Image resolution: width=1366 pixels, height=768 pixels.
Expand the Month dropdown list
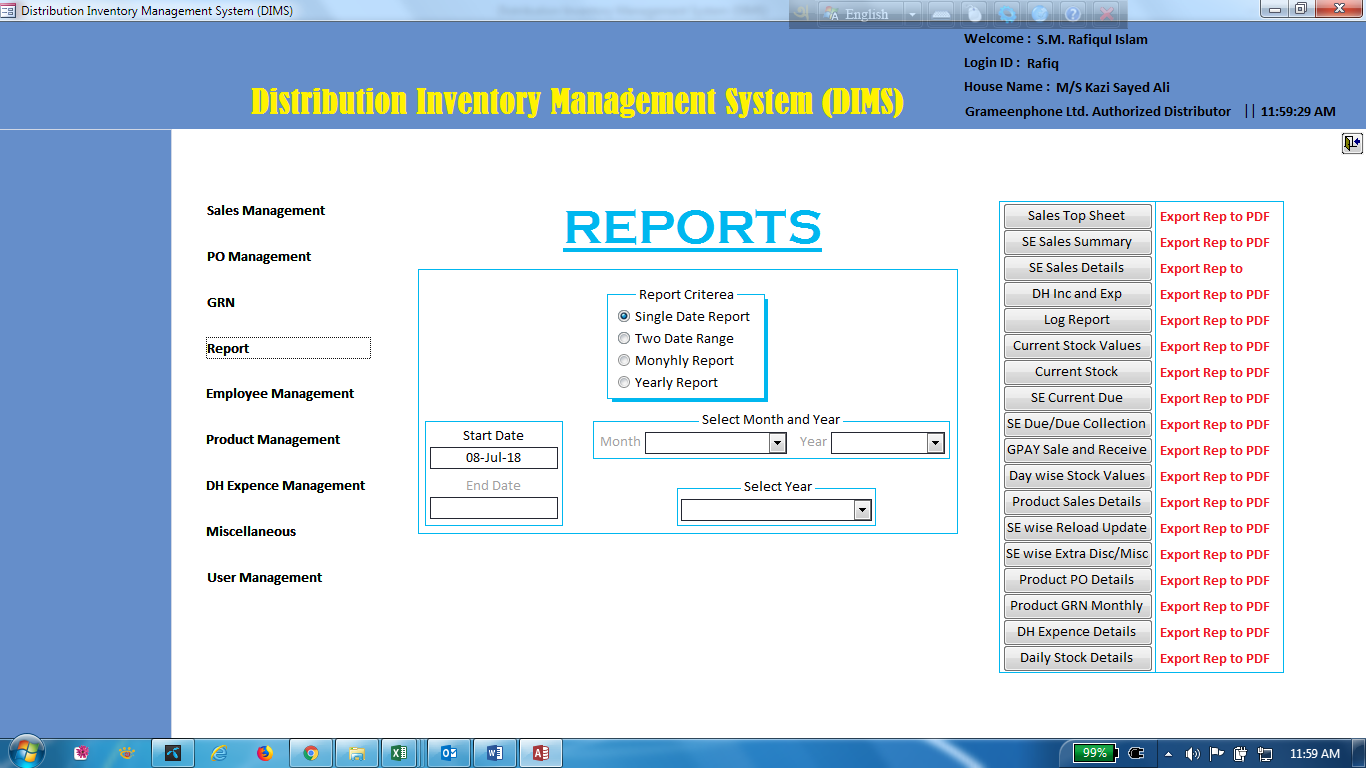point(777,443)
